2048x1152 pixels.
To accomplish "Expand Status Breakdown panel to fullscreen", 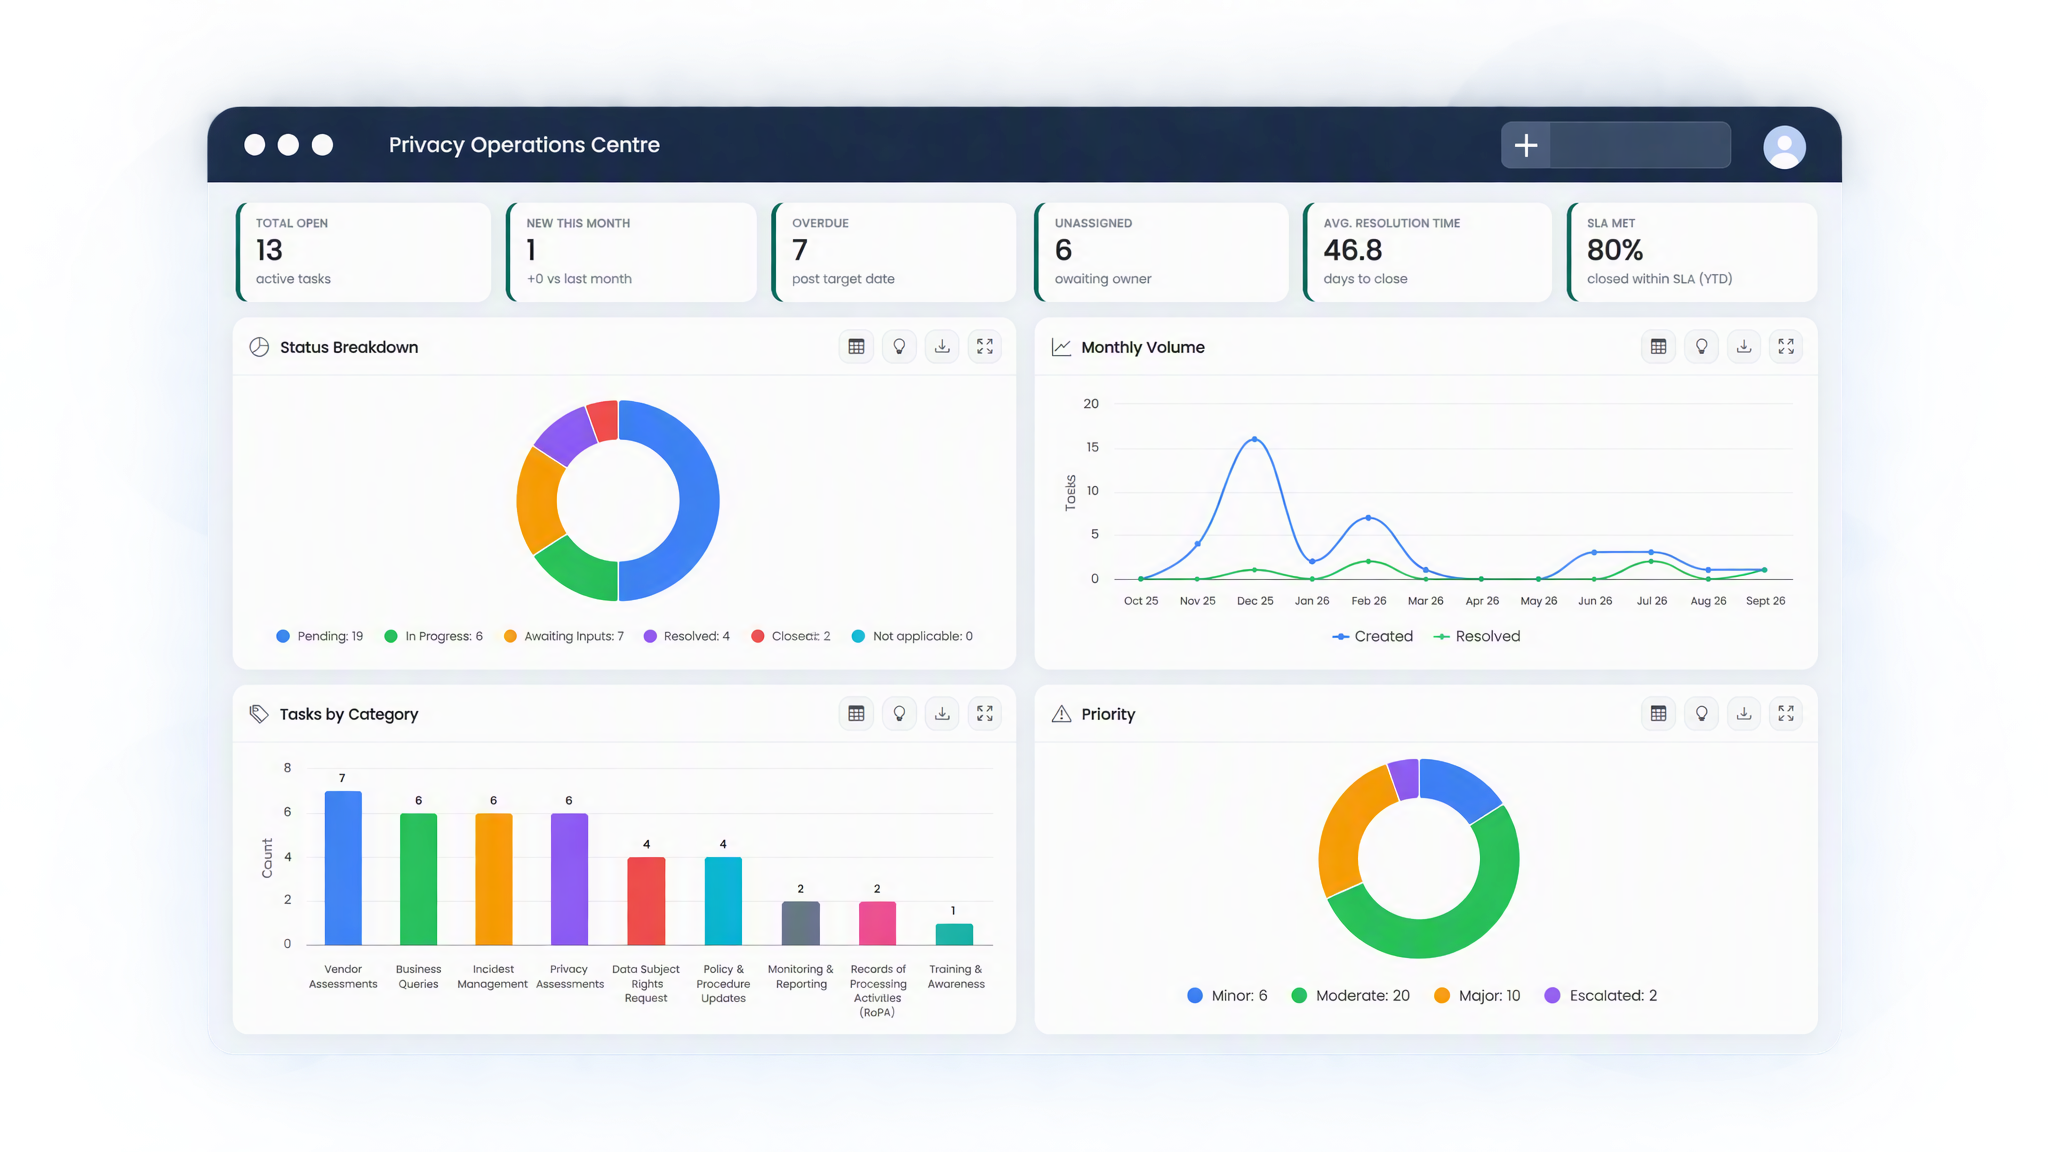I will pos(985,346).
